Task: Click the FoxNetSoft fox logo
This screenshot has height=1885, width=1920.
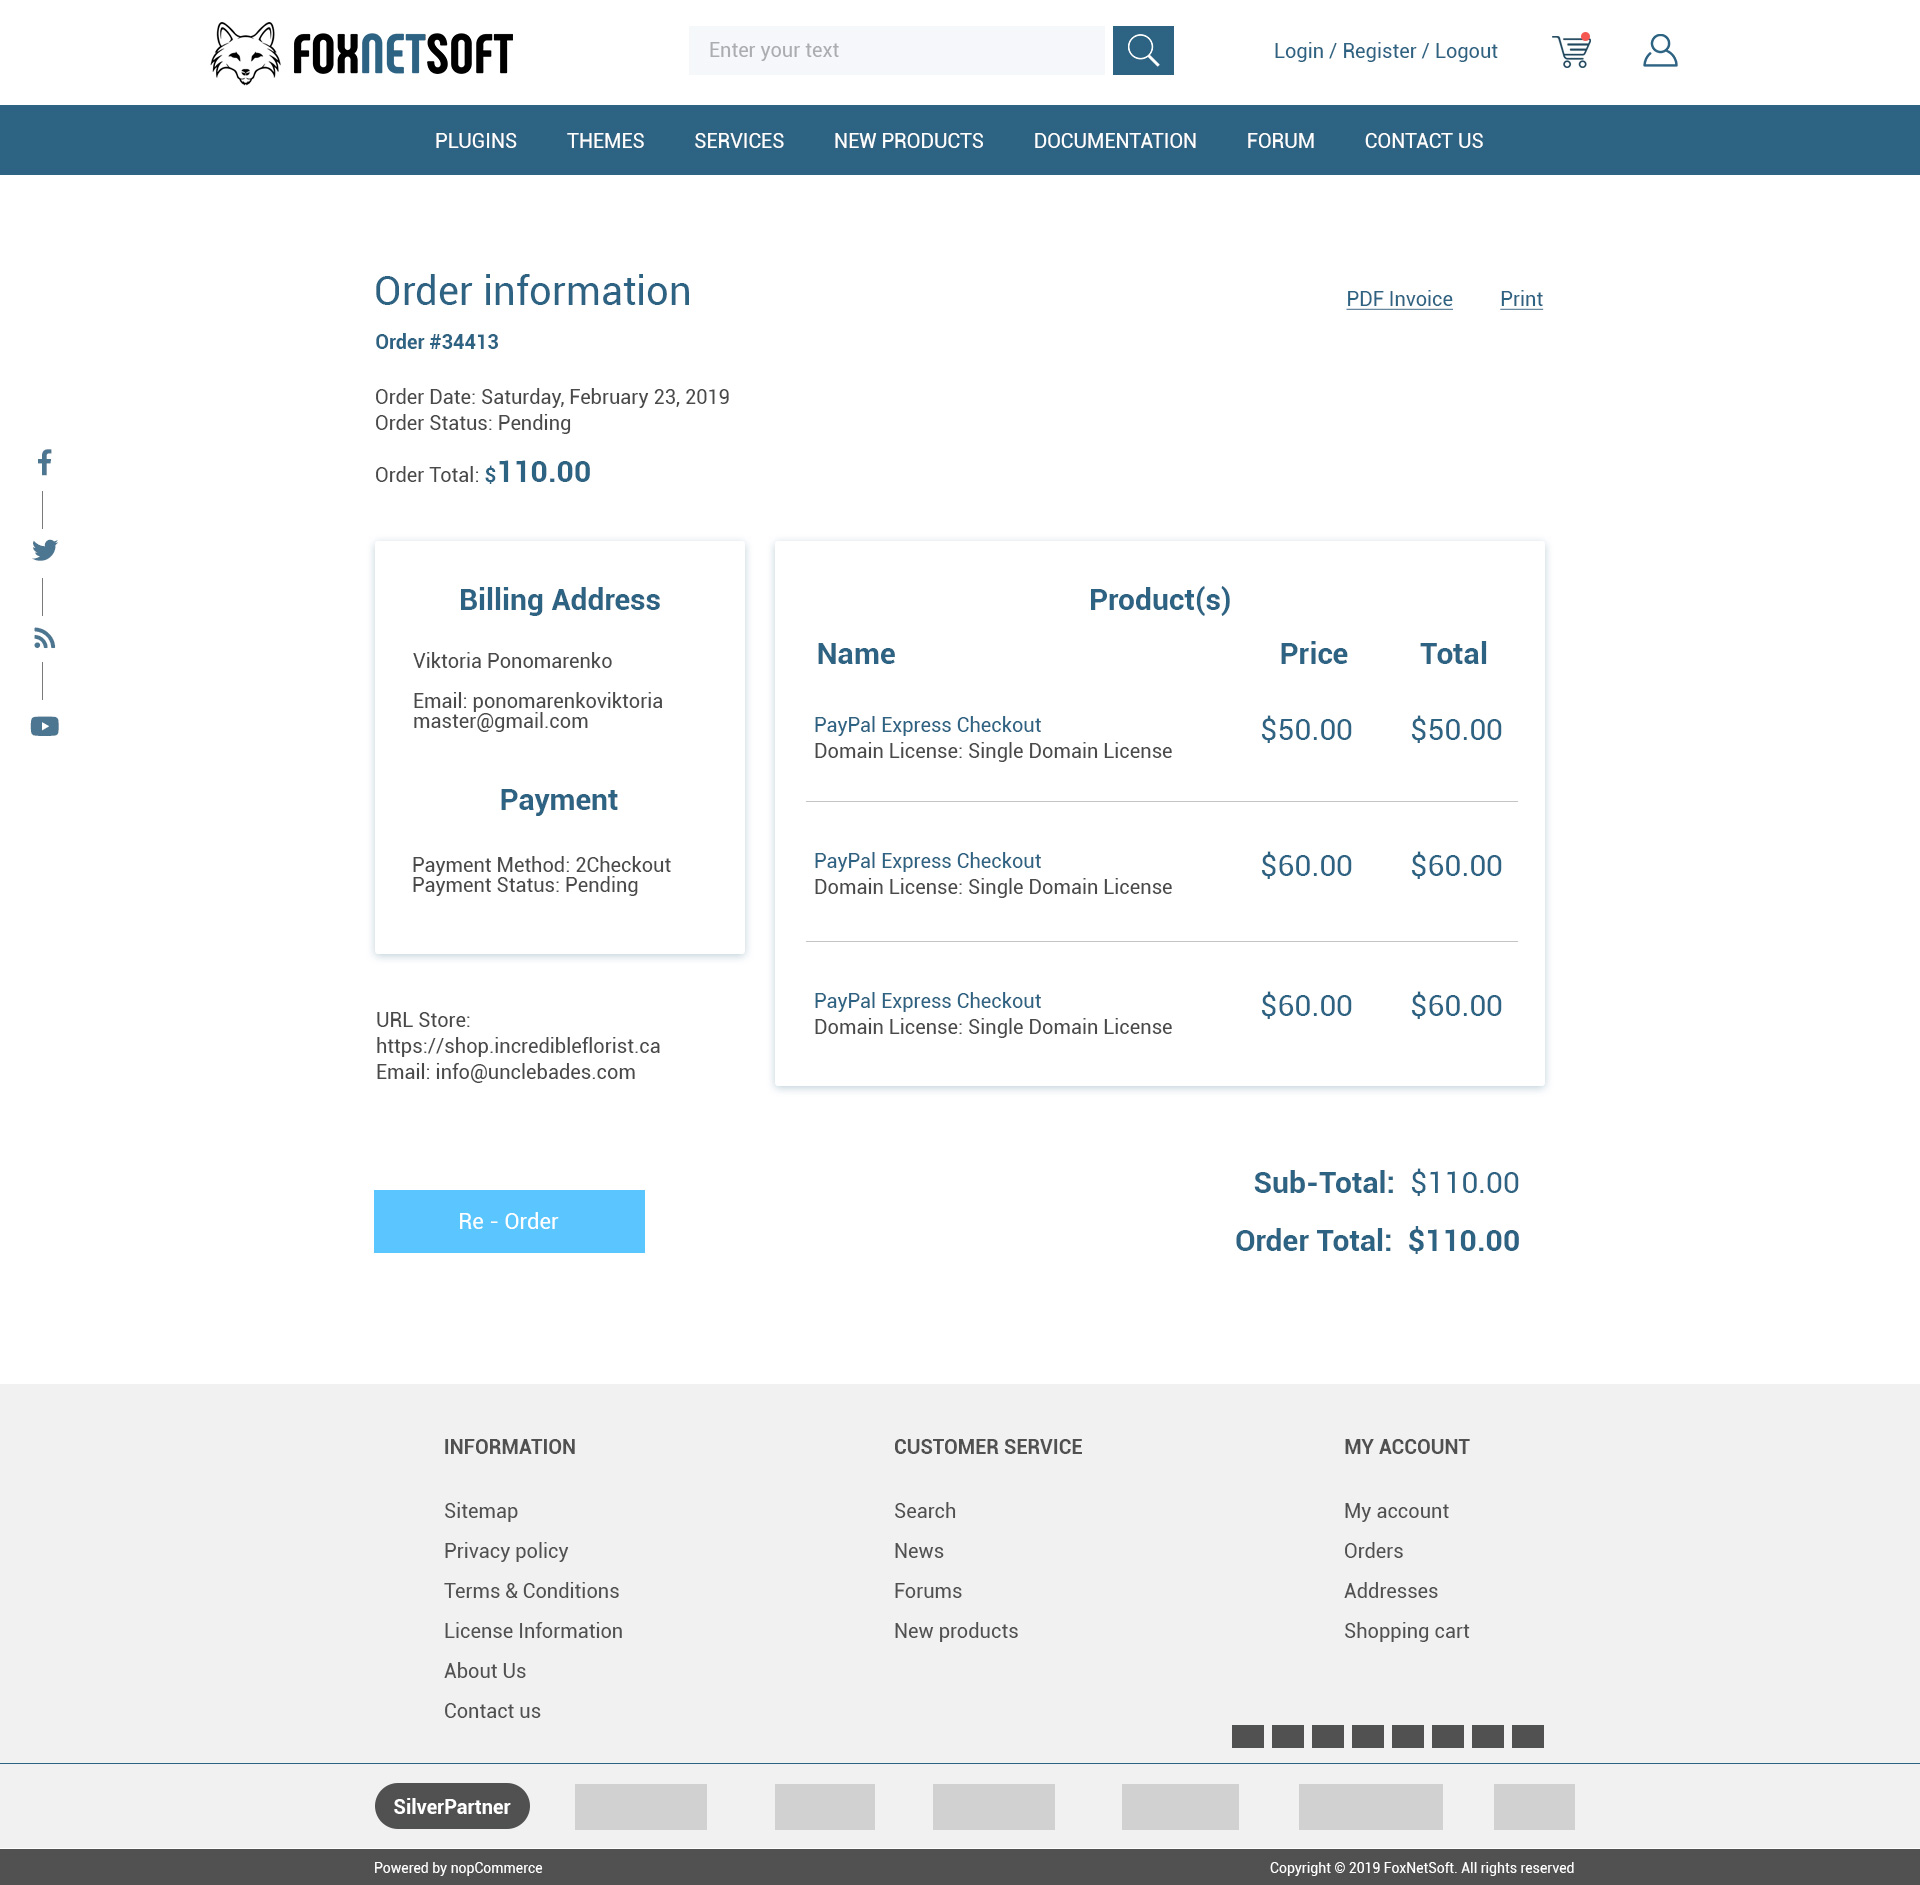Action: click(247, 52)
